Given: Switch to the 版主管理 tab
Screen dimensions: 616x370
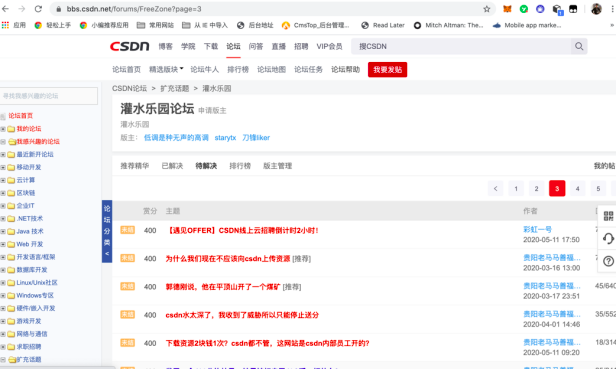Looking at the screenshot, I should coord(277,166).
